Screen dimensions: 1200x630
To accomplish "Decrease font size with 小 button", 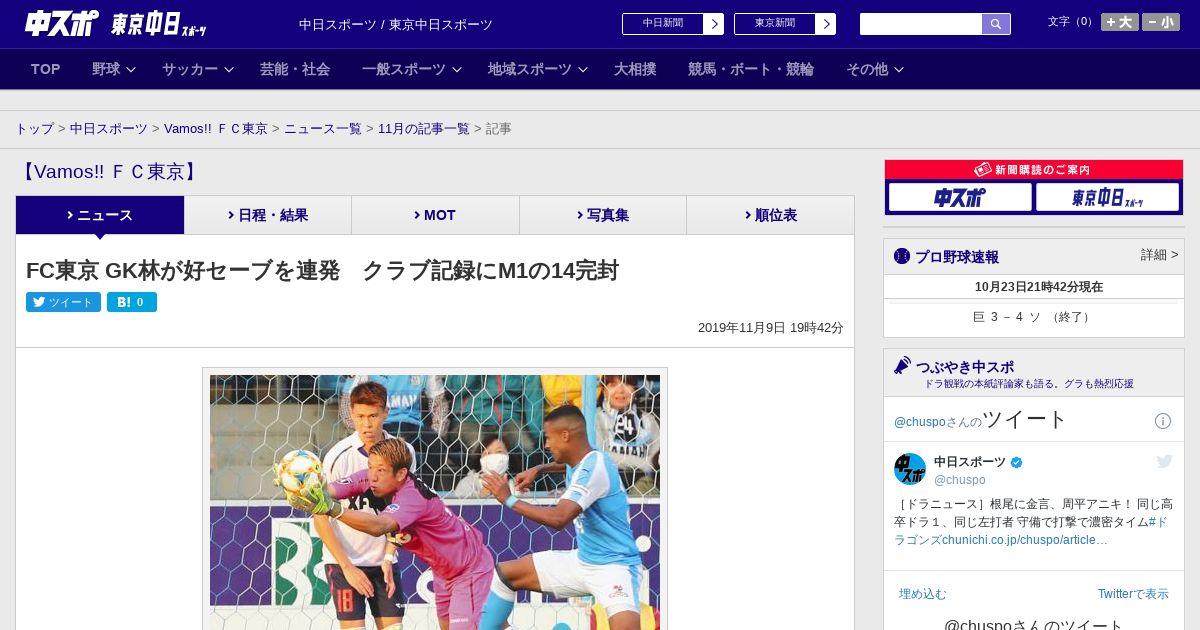I will pos(1161,22).
